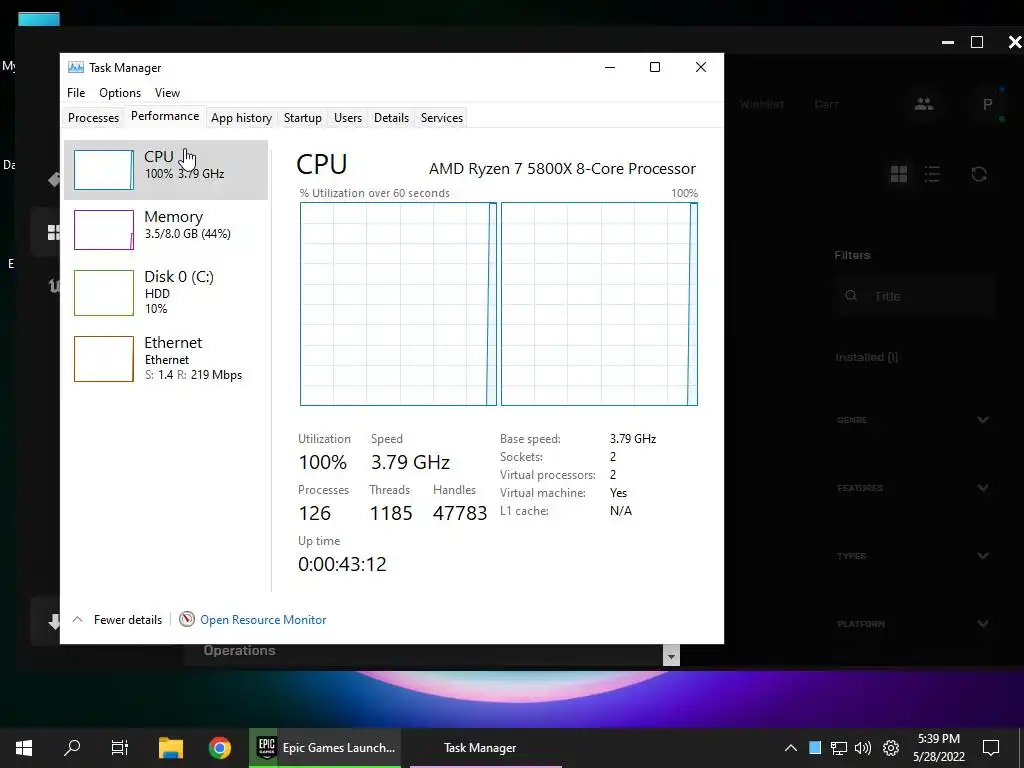Click the Task Manager title bar icon

tap(76, 67)
